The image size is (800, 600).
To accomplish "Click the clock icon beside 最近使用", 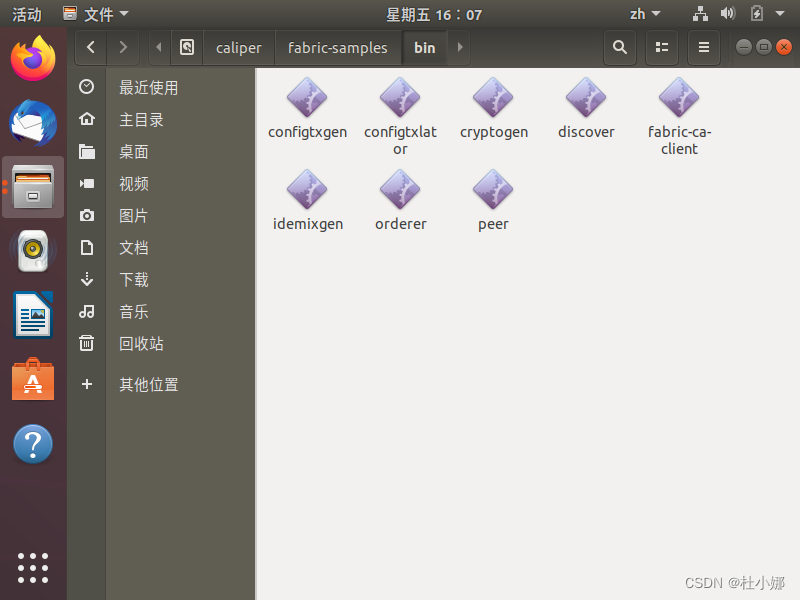I will tap(87, 87).
